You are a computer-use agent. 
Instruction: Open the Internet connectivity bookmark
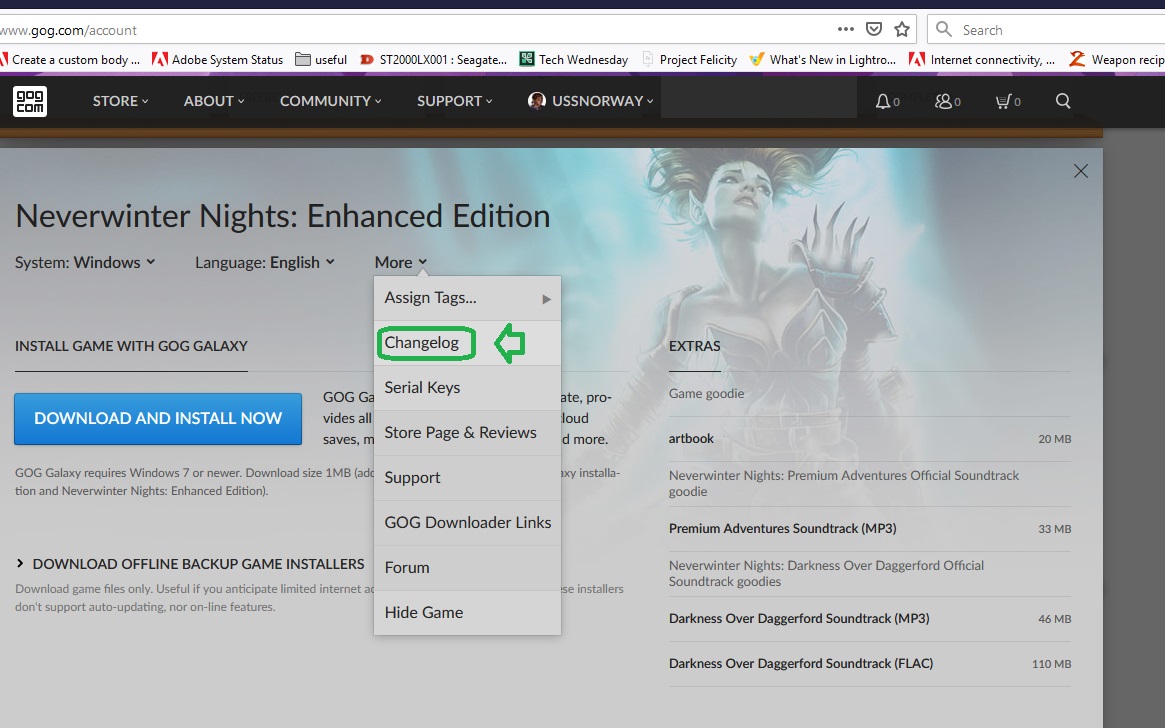pos(981,59)
